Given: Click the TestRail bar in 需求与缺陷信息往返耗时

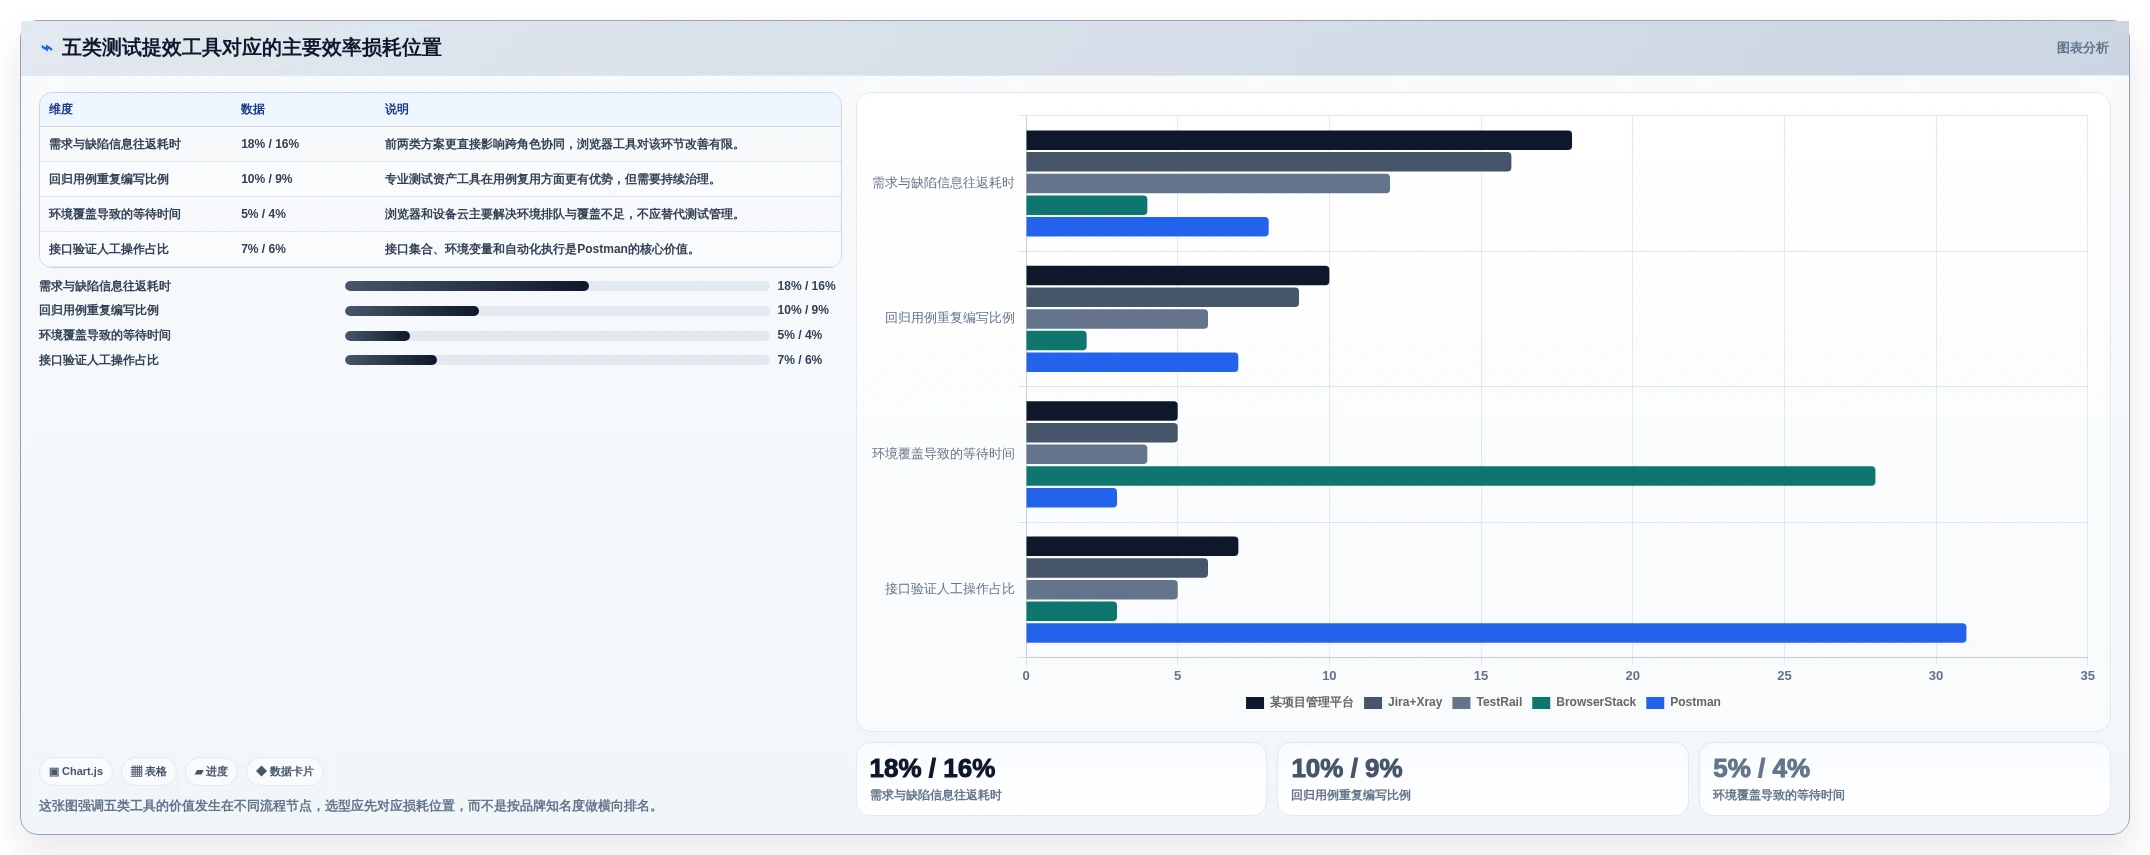Looking at the screenshot, I should coord(1208,183).
